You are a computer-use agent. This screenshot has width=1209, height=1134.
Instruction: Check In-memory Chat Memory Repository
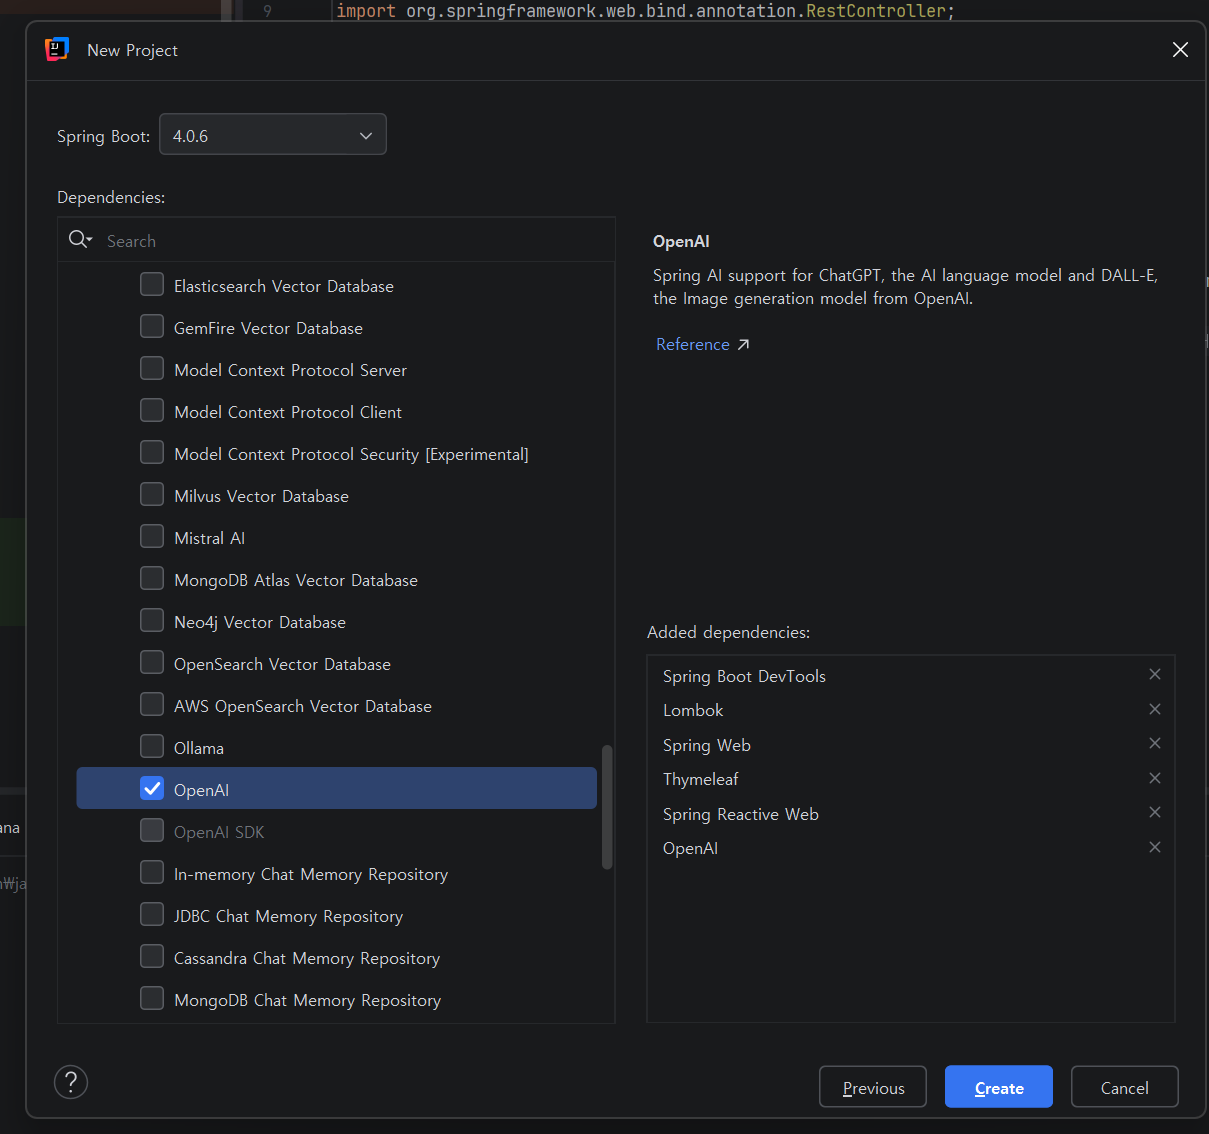(152, 873)
